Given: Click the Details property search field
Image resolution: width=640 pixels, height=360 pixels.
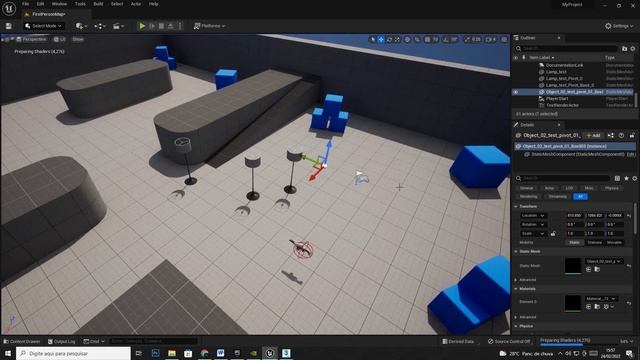Looking at the screenshot, I should (563, 178).
